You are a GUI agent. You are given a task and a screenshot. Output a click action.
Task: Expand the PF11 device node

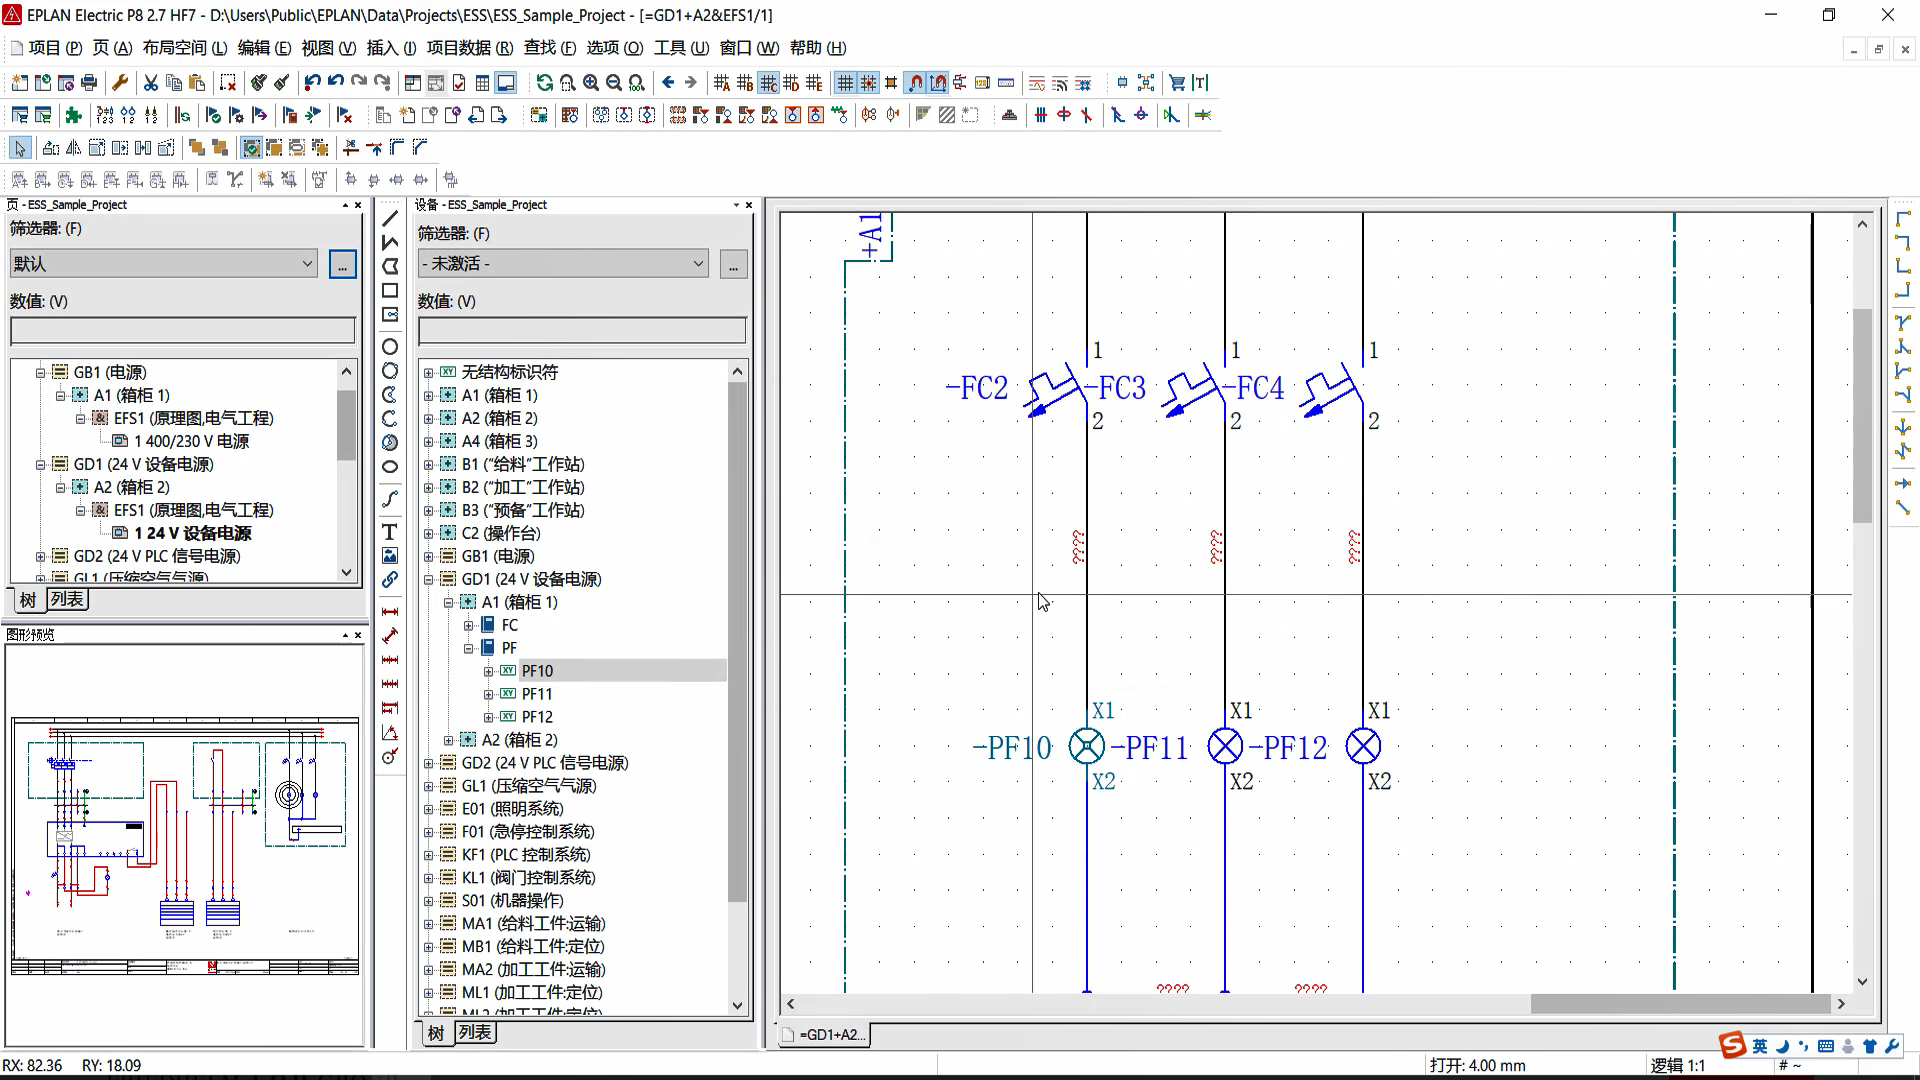pyautogui.click(x=488, y=694)
